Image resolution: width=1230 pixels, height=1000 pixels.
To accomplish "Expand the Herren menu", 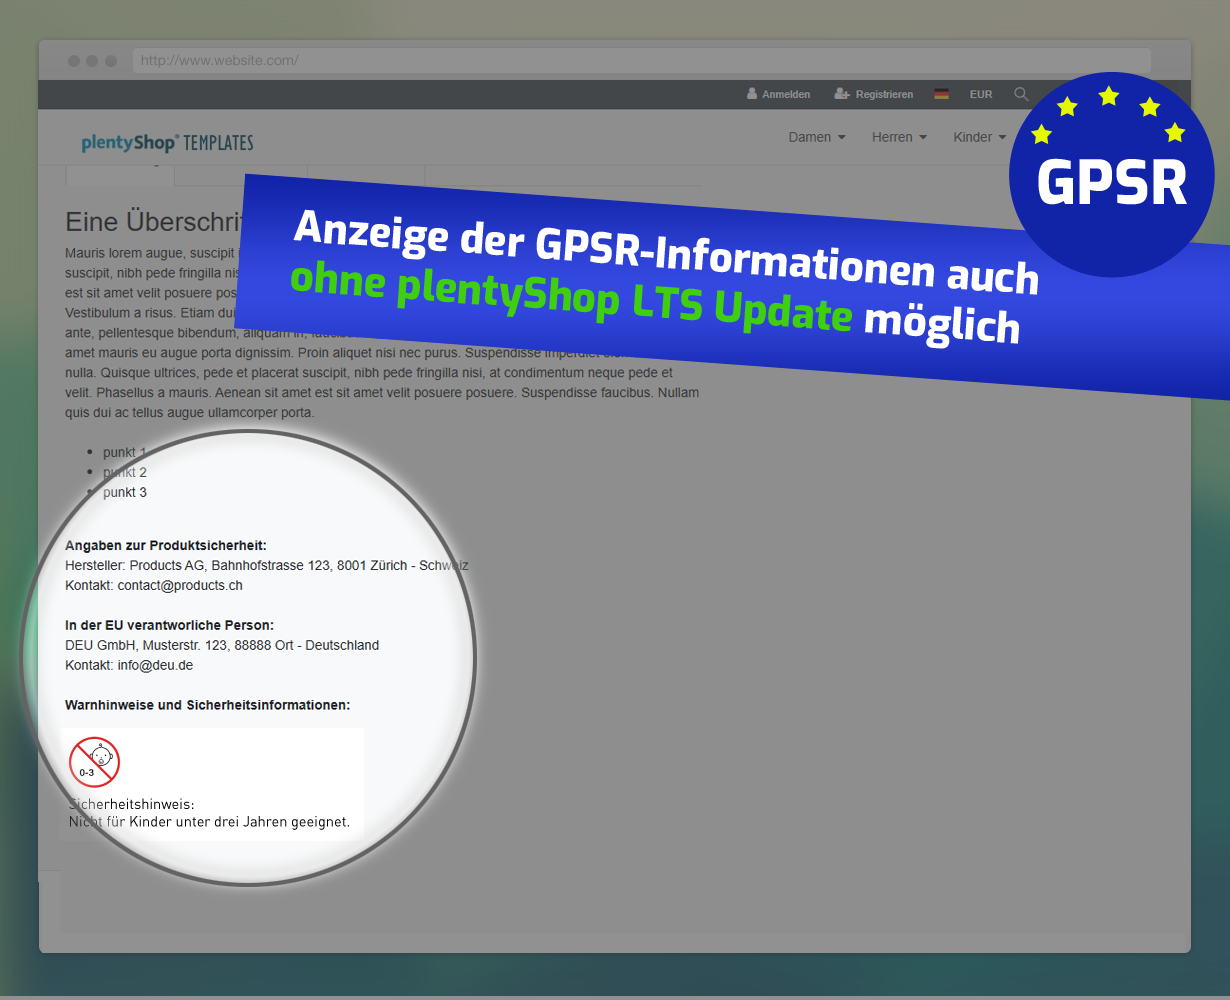I will (899, 137).
